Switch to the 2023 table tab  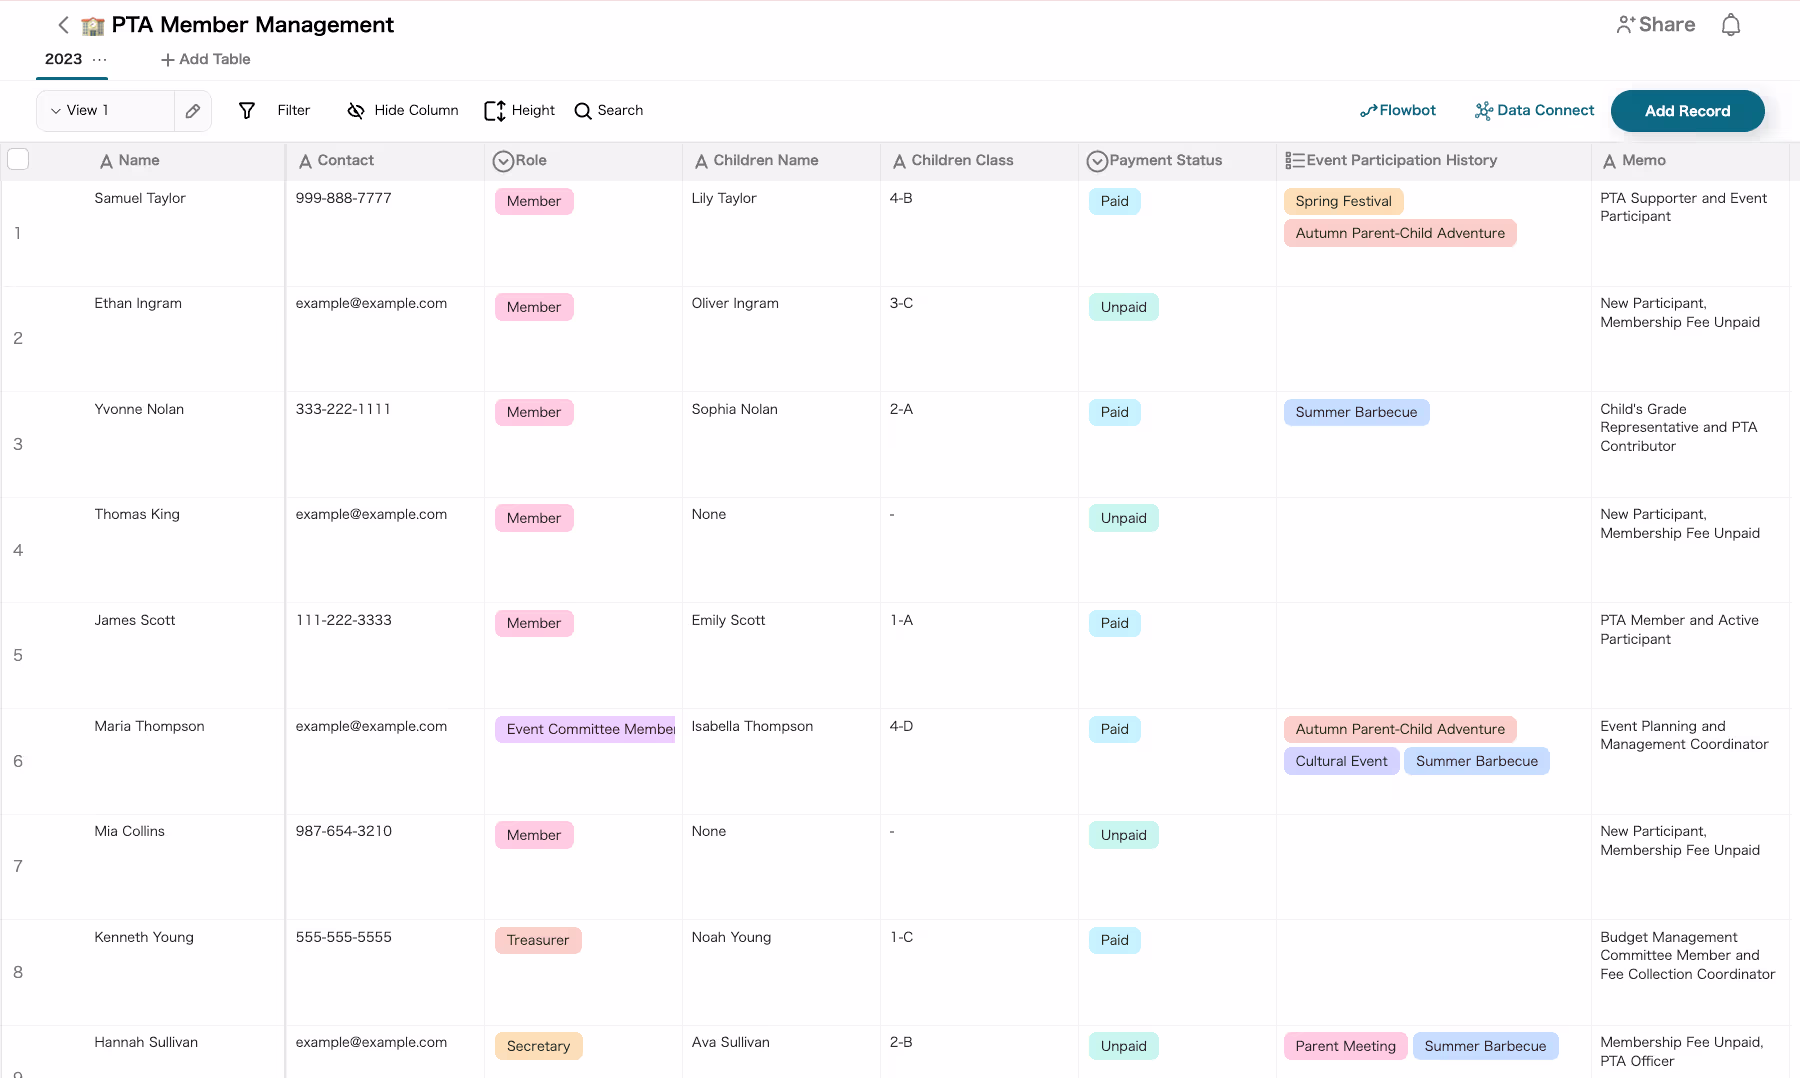coord(63,59)
